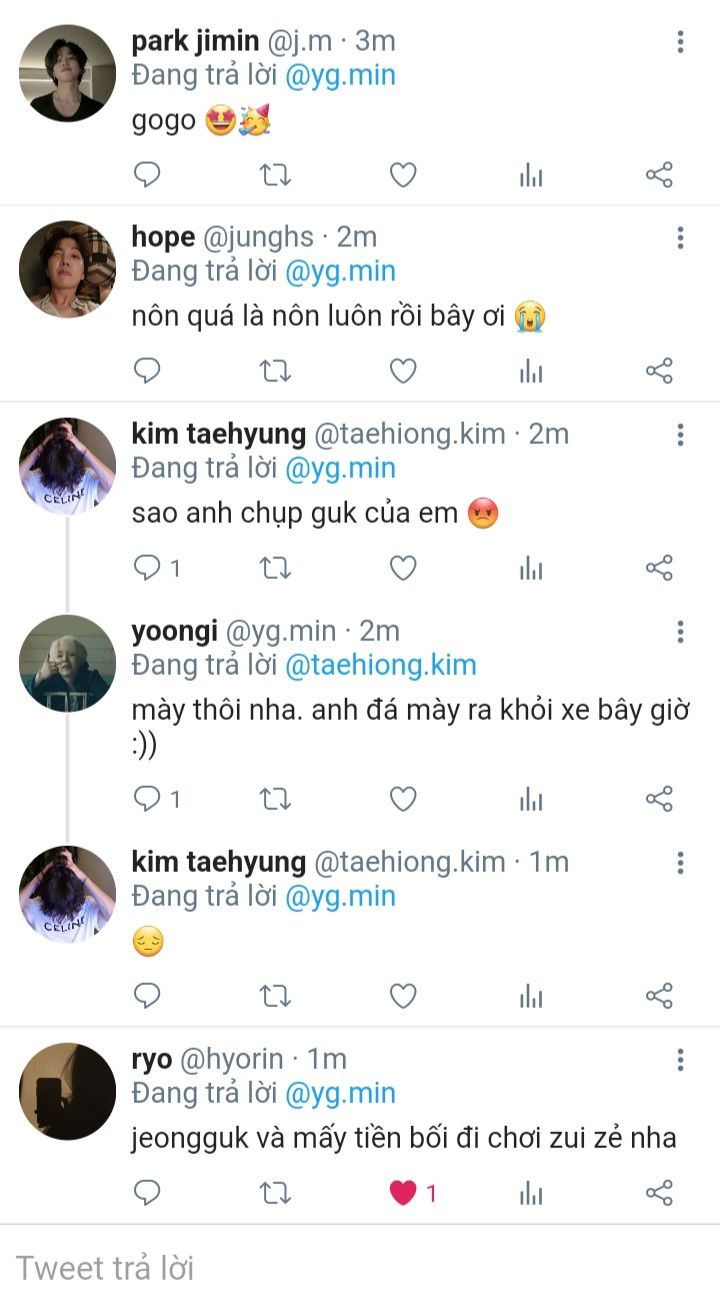Retweet park jimin's "gogo" tweet
This screenshot has height=1310, width=720.
tap(275, 175)
